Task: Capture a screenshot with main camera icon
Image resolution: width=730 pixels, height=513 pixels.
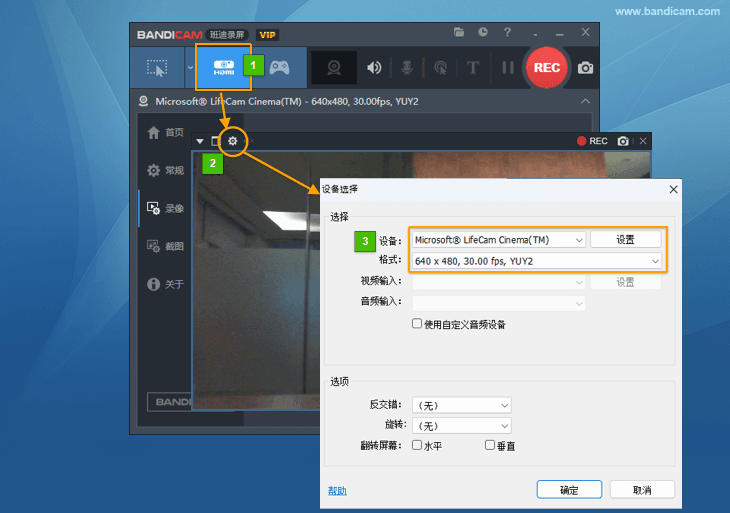Action: [x=585, y=68]
